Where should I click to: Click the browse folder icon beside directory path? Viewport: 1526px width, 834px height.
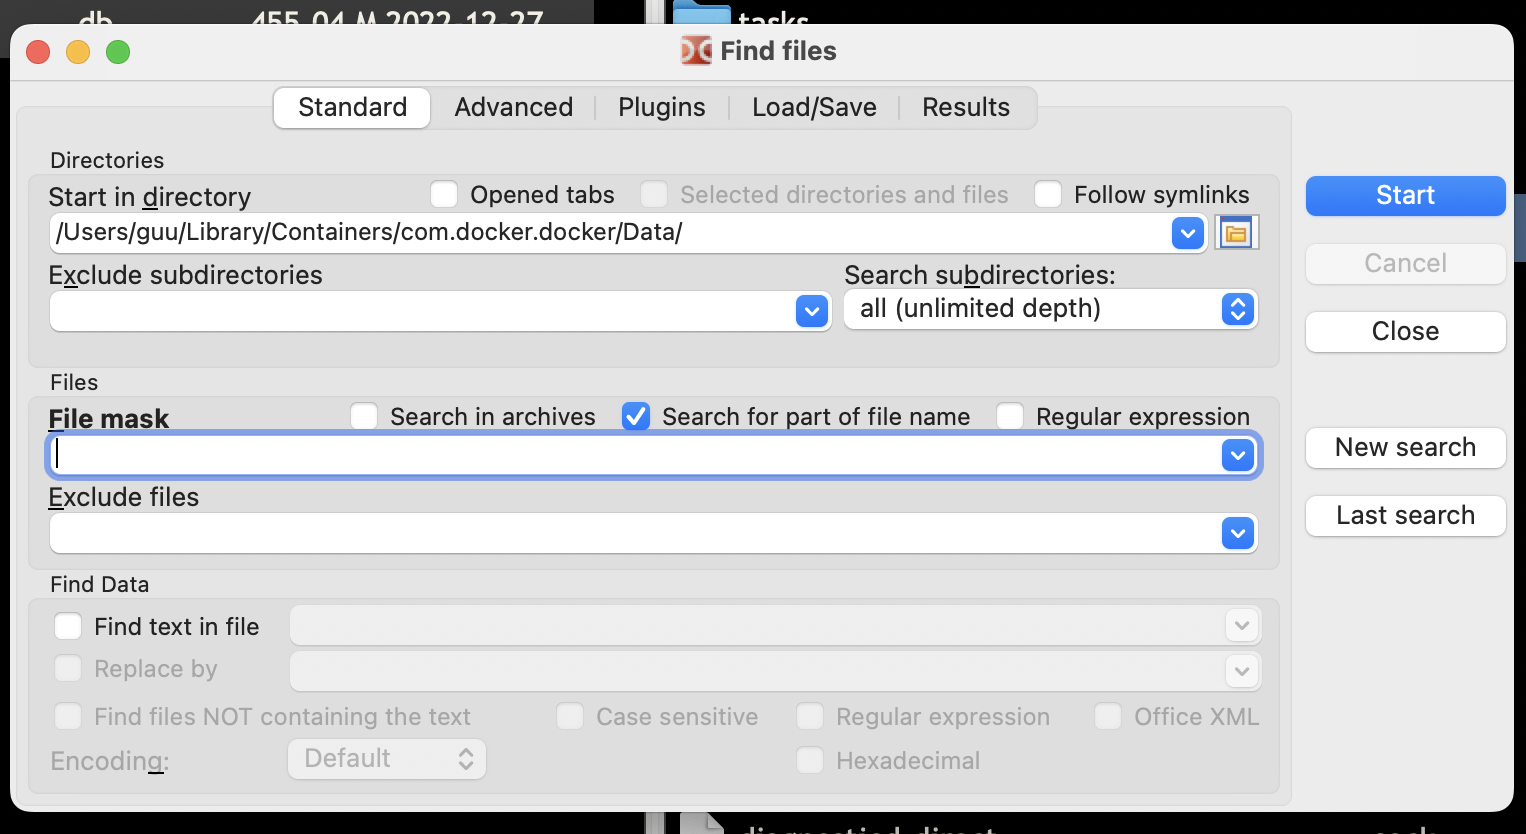click(x=1237, y=233)
